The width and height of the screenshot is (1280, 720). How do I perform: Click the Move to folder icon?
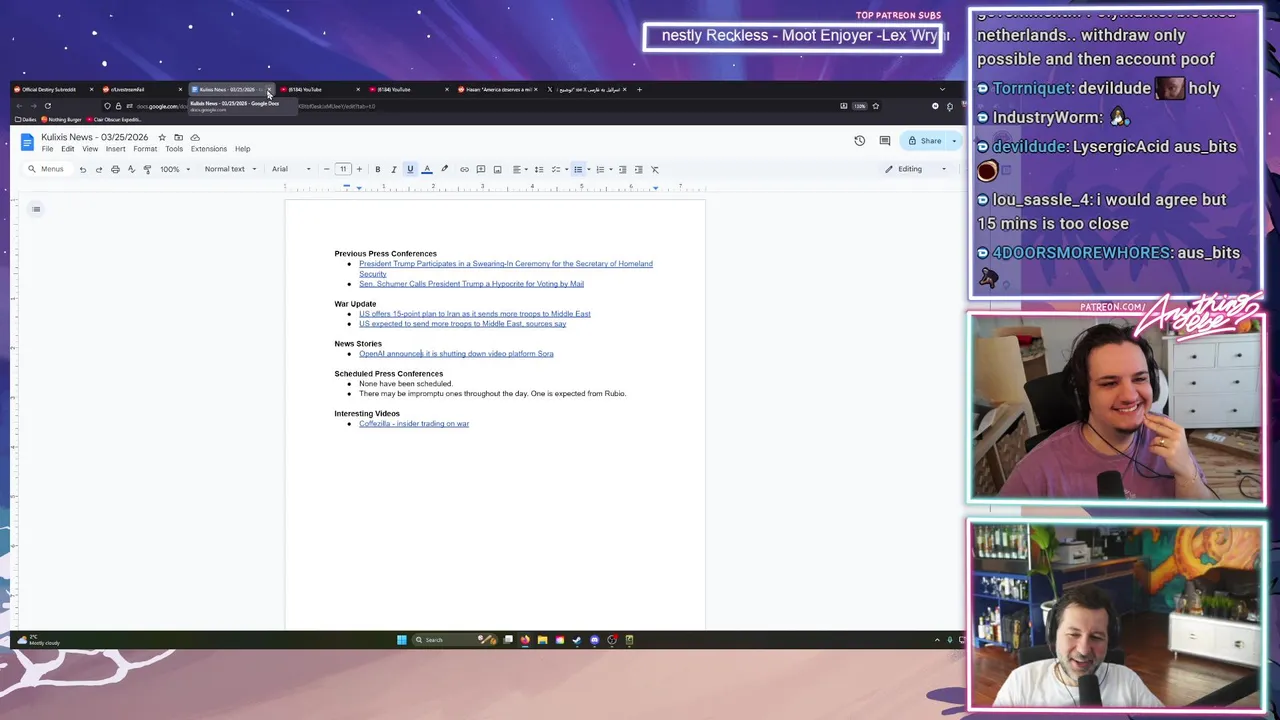(178, 137)
